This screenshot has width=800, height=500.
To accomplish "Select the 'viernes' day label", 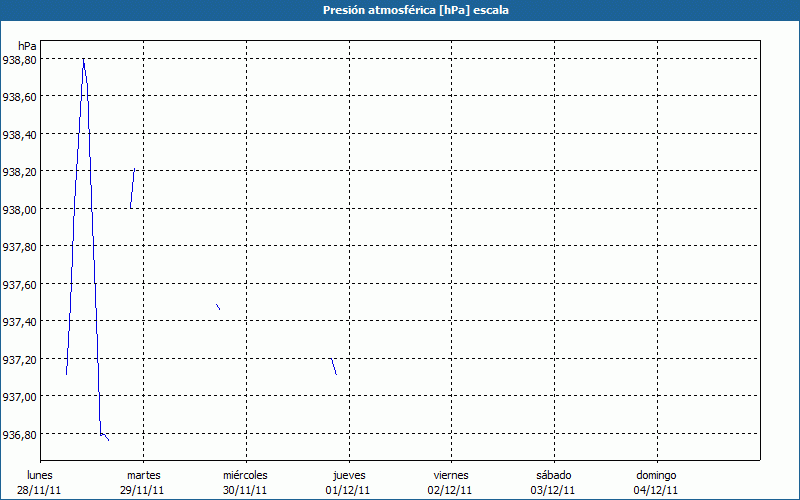I will [x=451, y=475].
